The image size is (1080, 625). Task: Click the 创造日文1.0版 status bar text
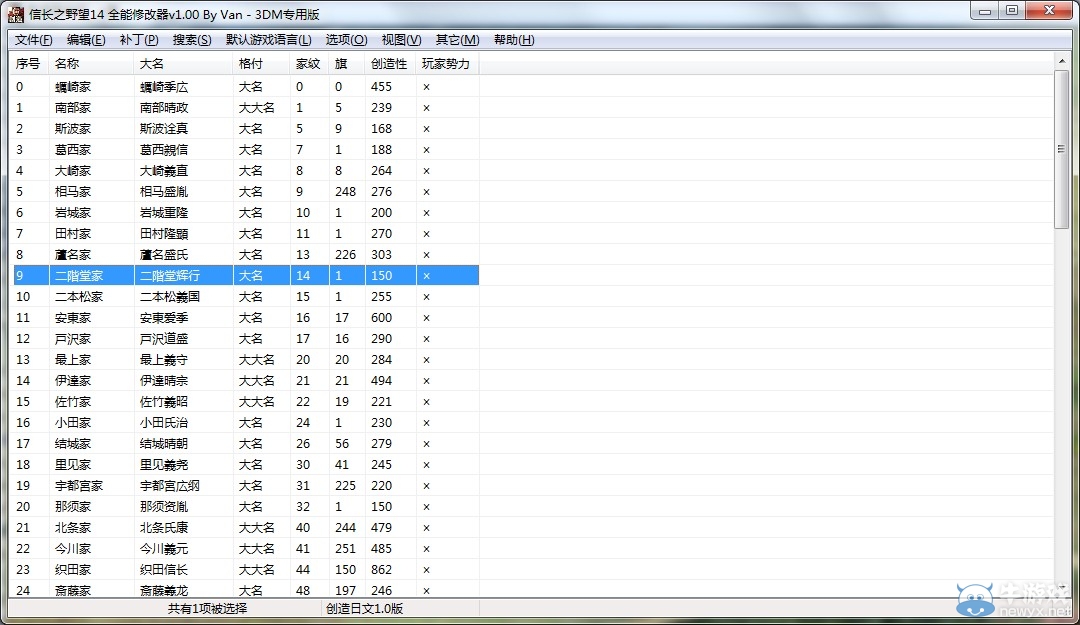364,609
